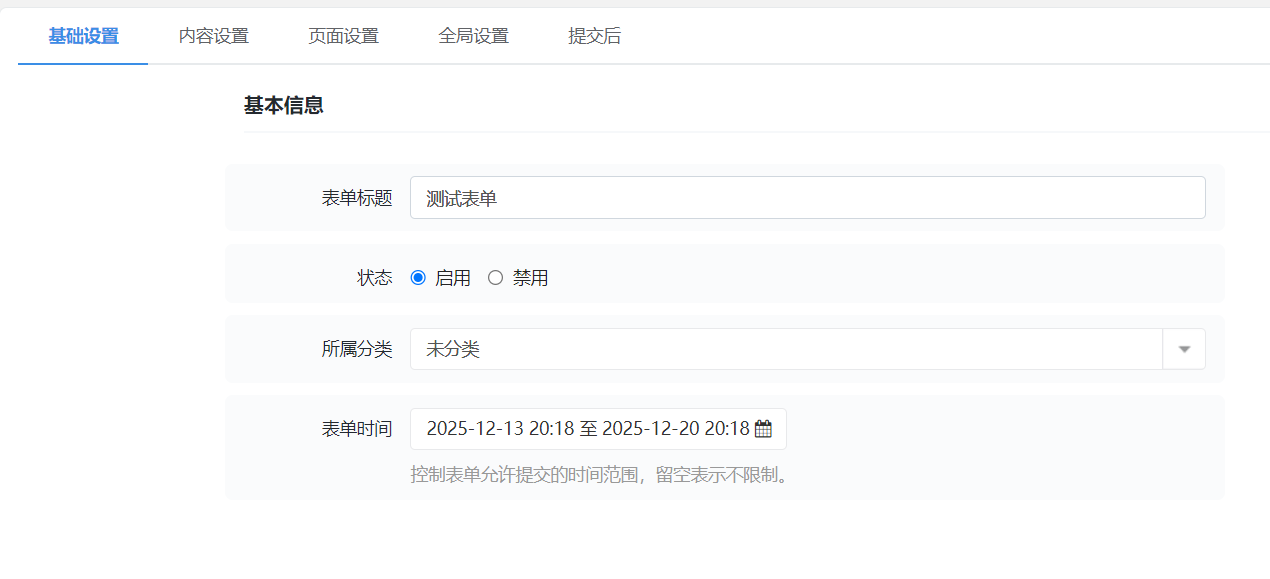Select the 启用 radio button
Screen dimensions: 1270x579
coord(417,277)
